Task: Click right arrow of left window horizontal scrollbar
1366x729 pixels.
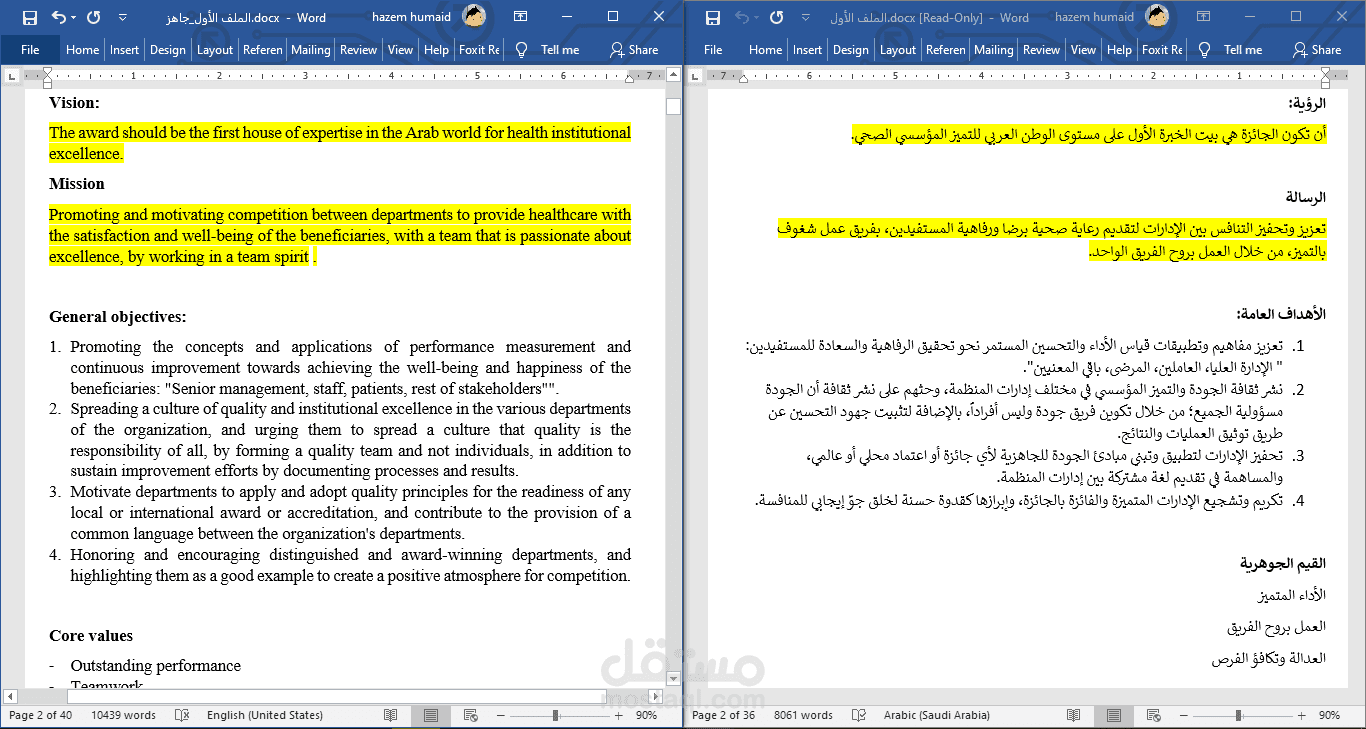Action: point(657,696)
